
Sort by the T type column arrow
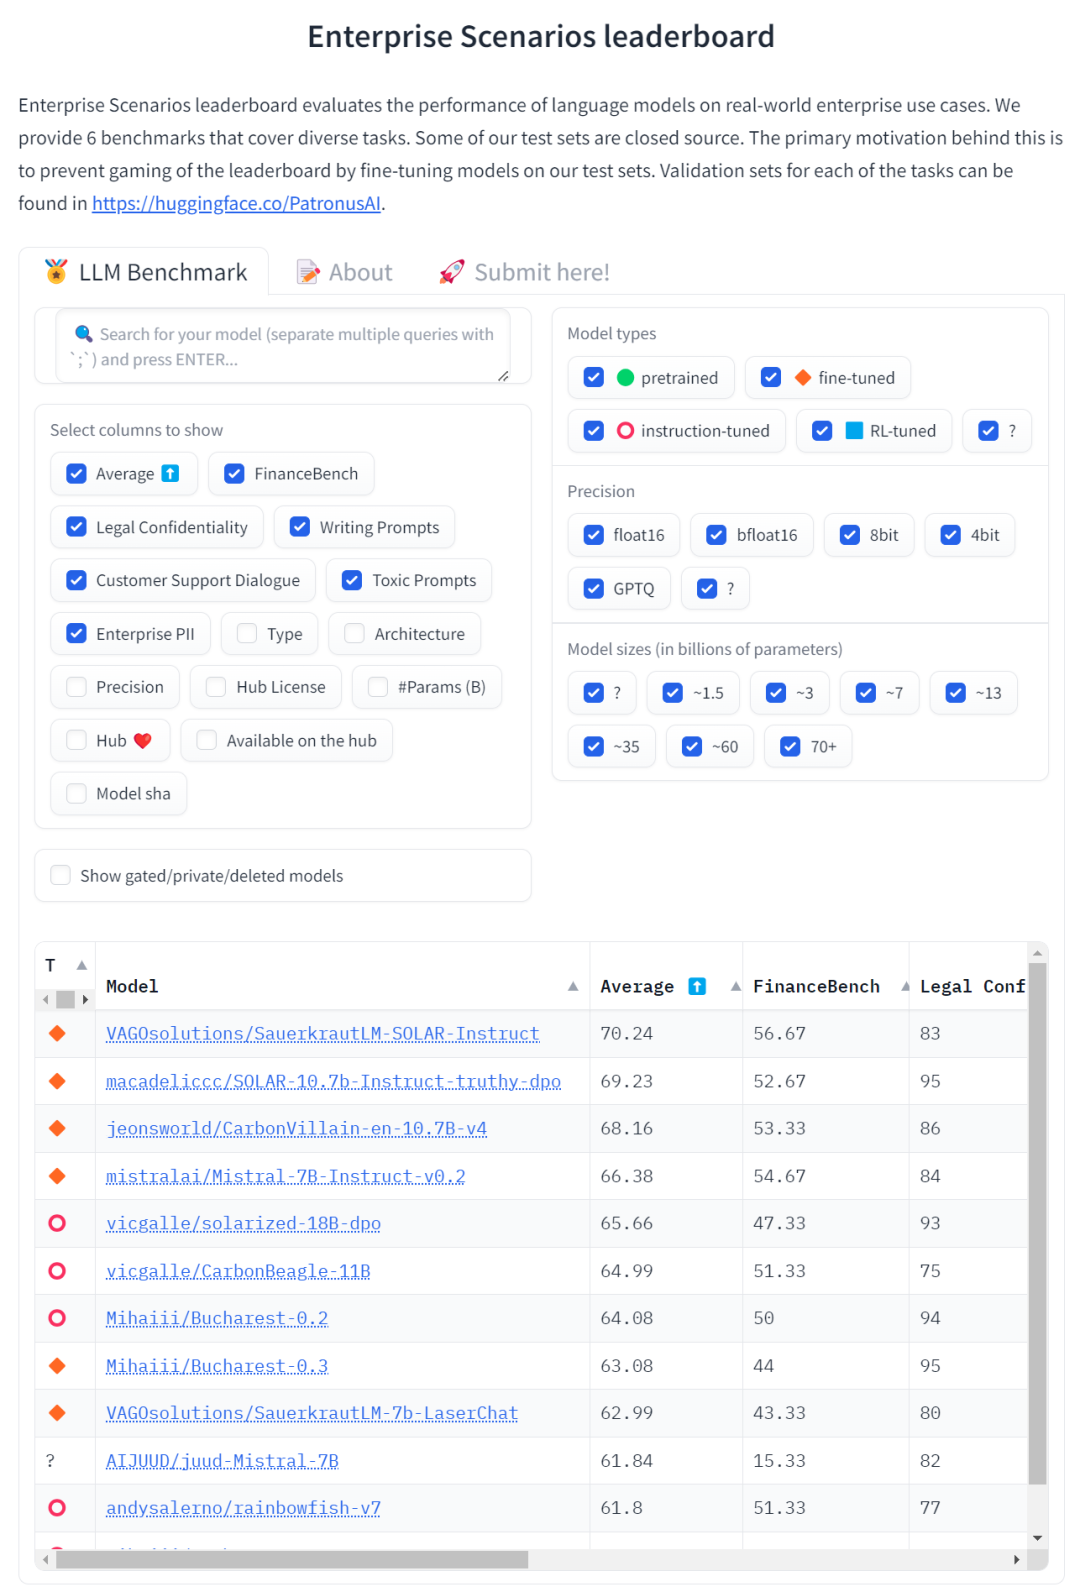pyautogui.click(x=82, y=965)
